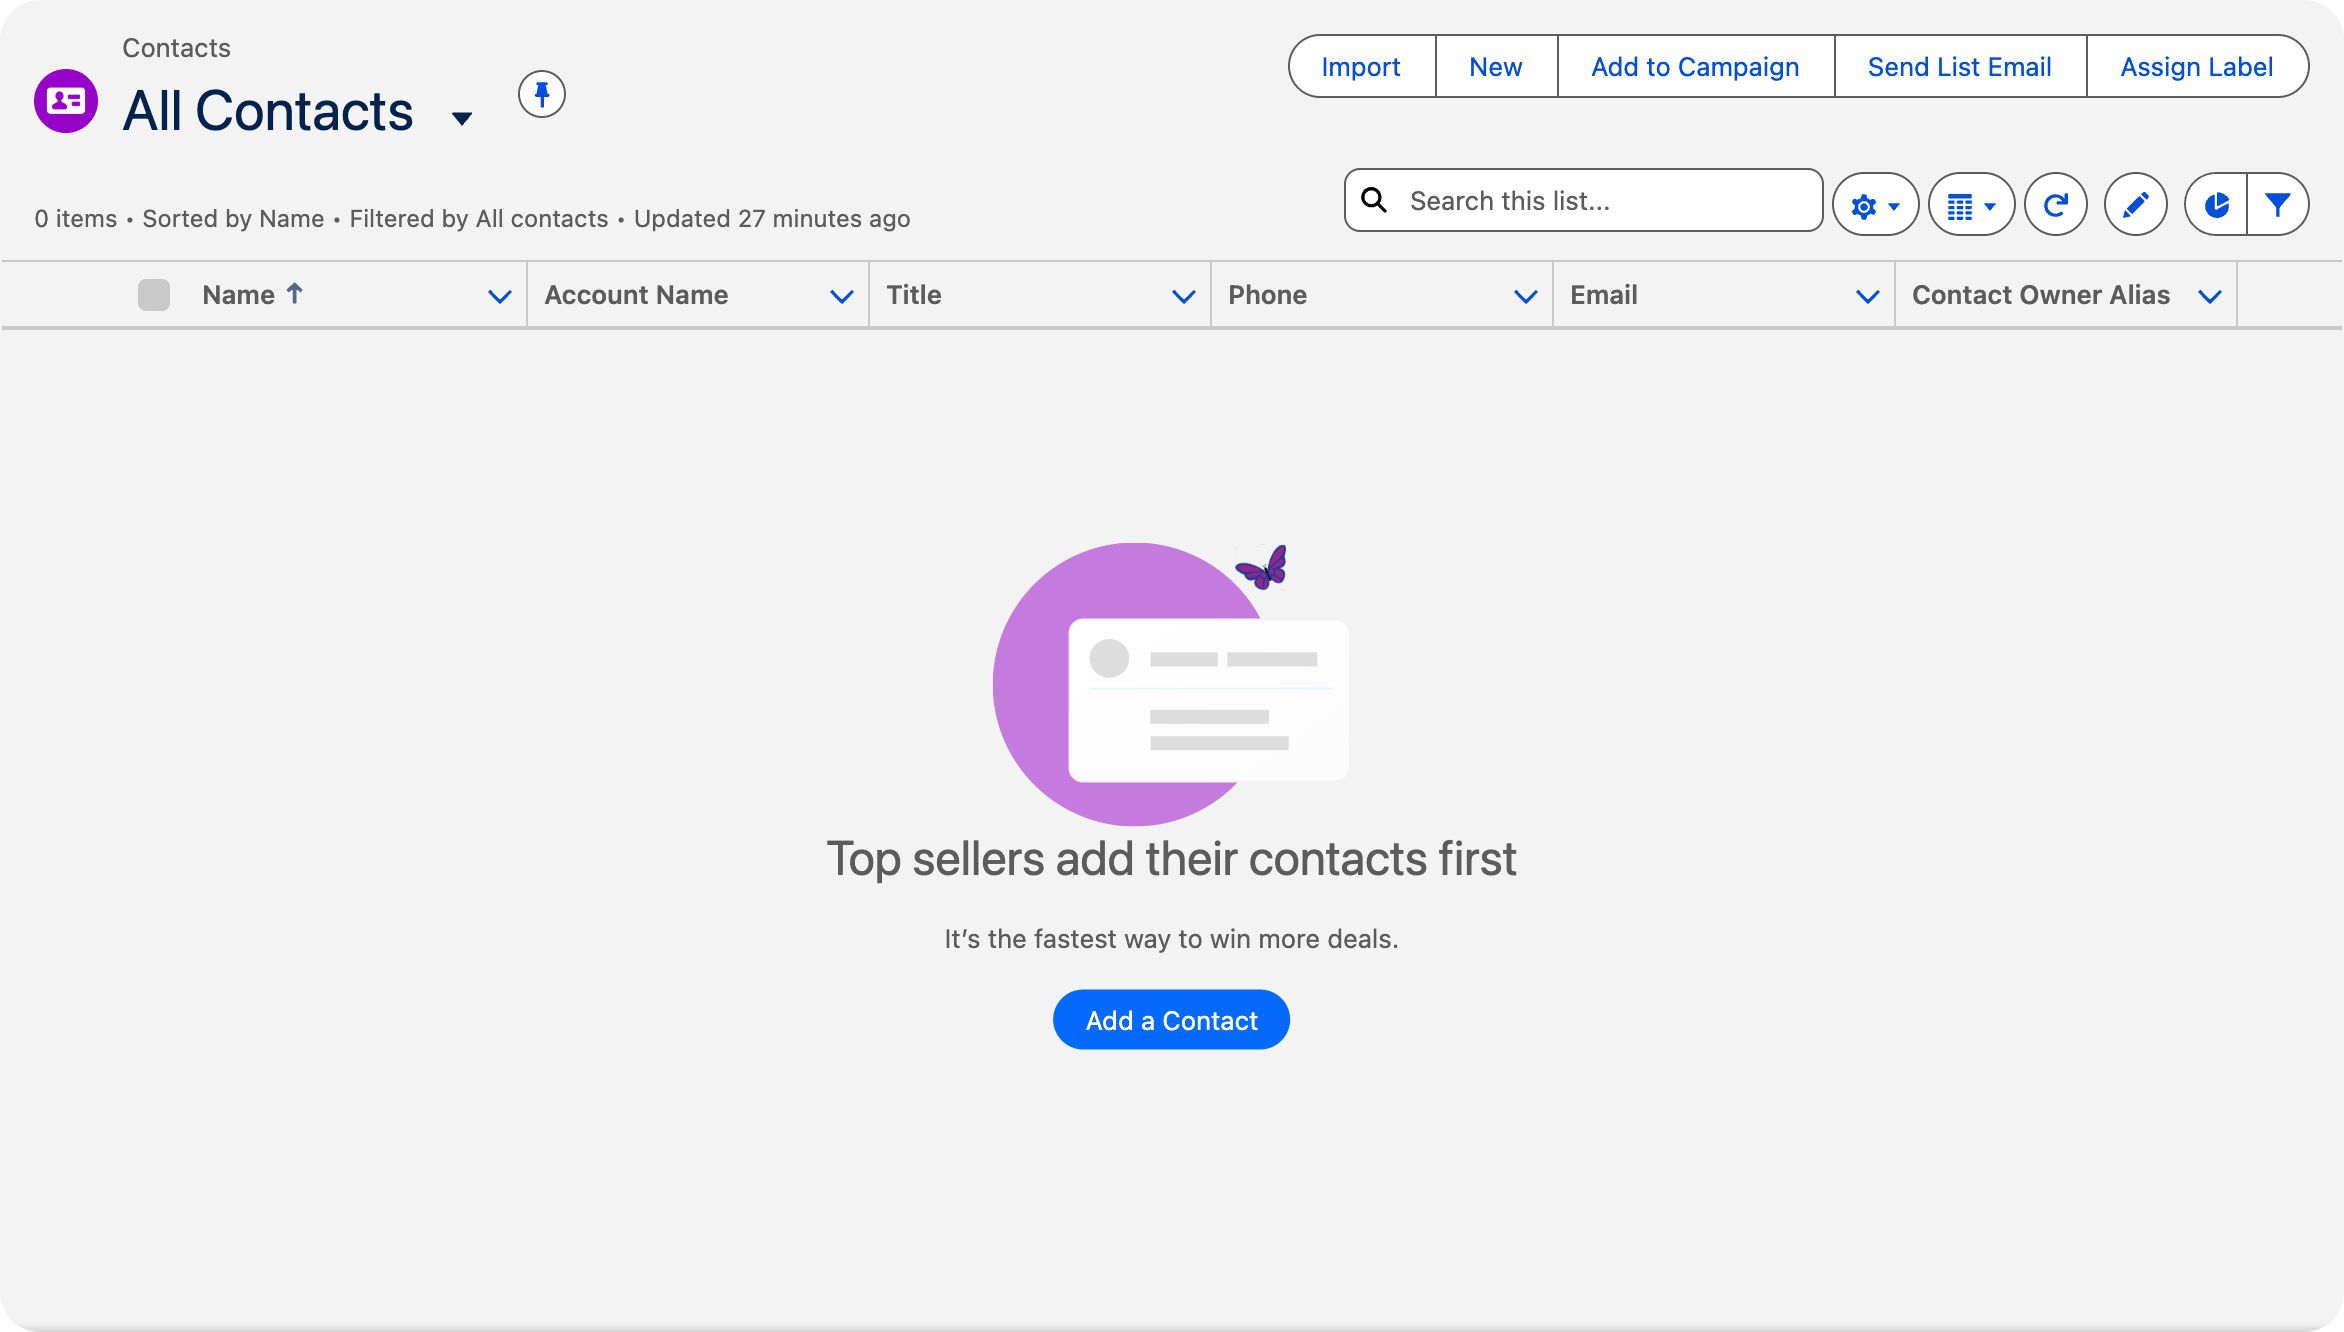Expand Contact Owner Alias column actions chevron

[2210, 296]
